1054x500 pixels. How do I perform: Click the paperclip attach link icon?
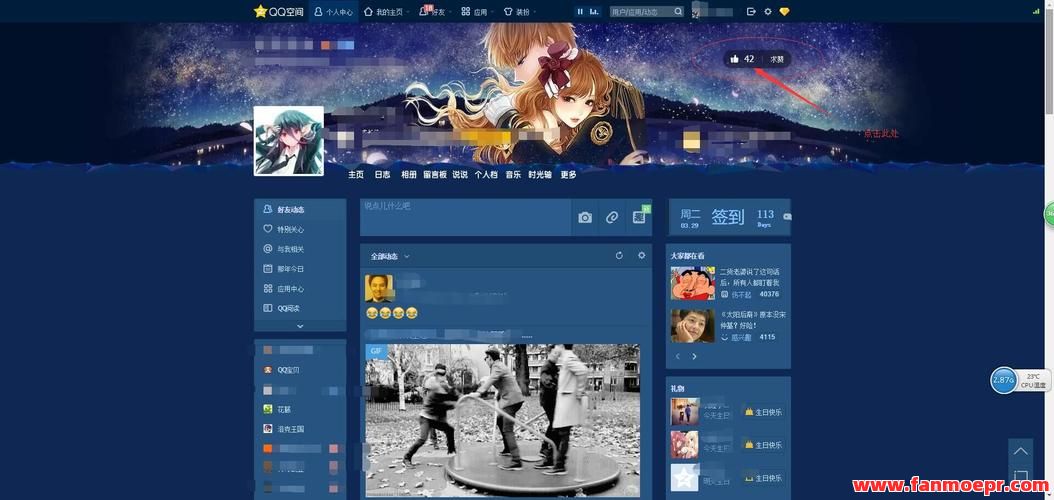611,217
